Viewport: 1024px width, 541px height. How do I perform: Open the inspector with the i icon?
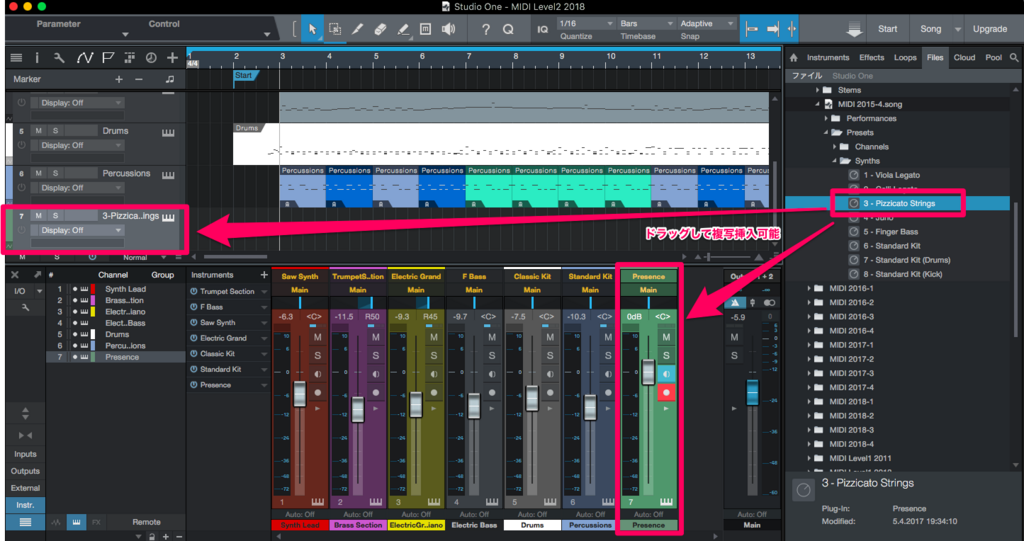pos(37,57)
